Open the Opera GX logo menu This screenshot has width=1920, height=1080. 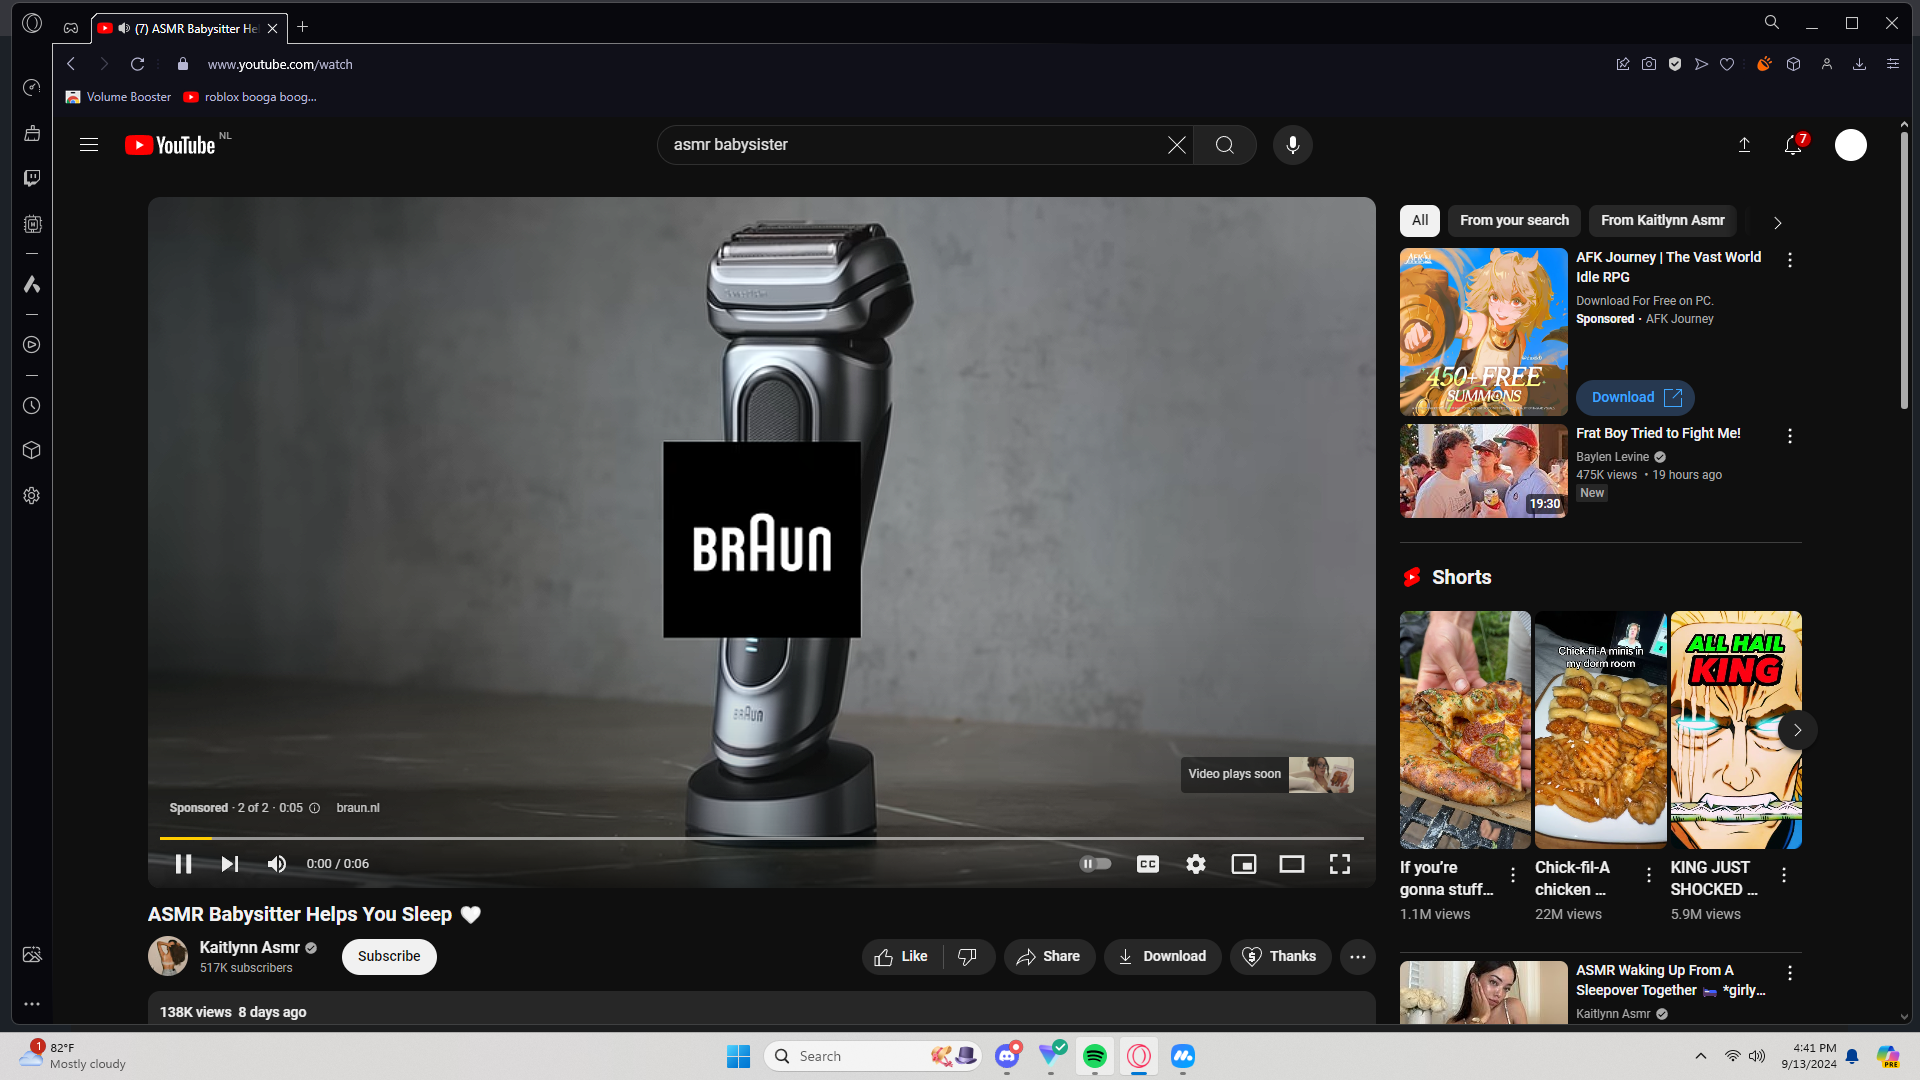point(32,23)
